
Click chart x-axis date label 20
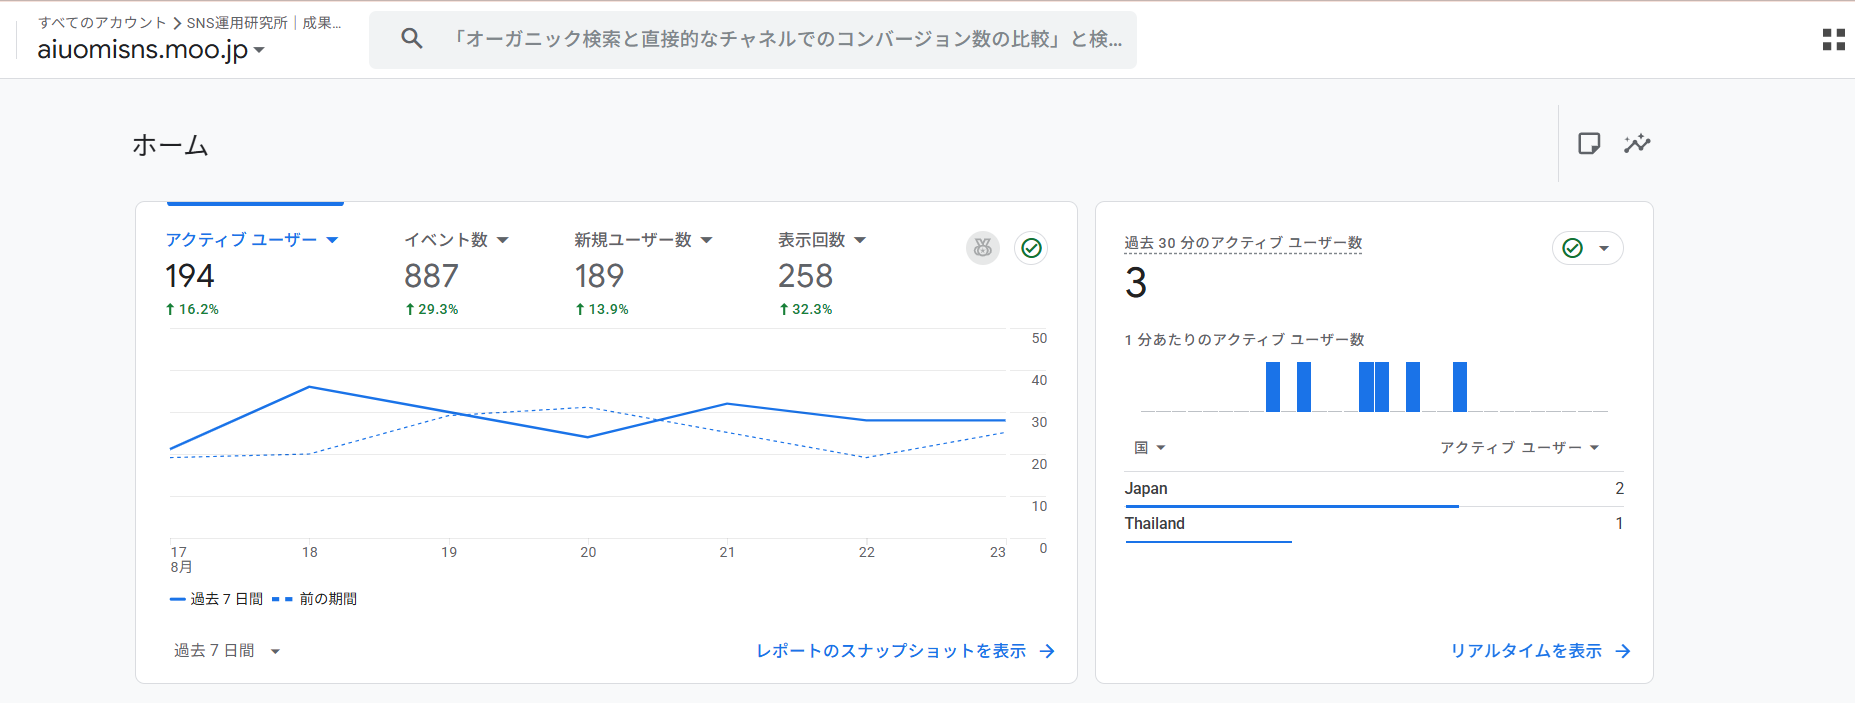point(588,552)
